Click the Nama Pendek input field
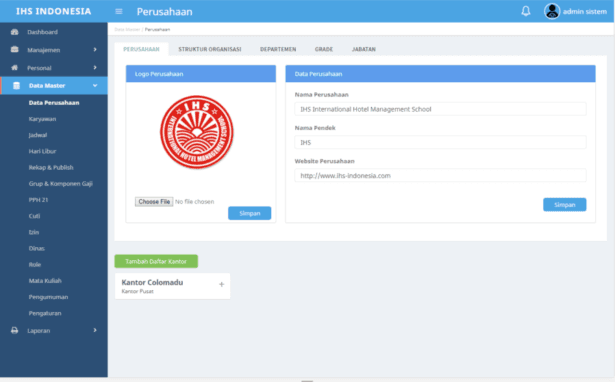 point(440,142)
